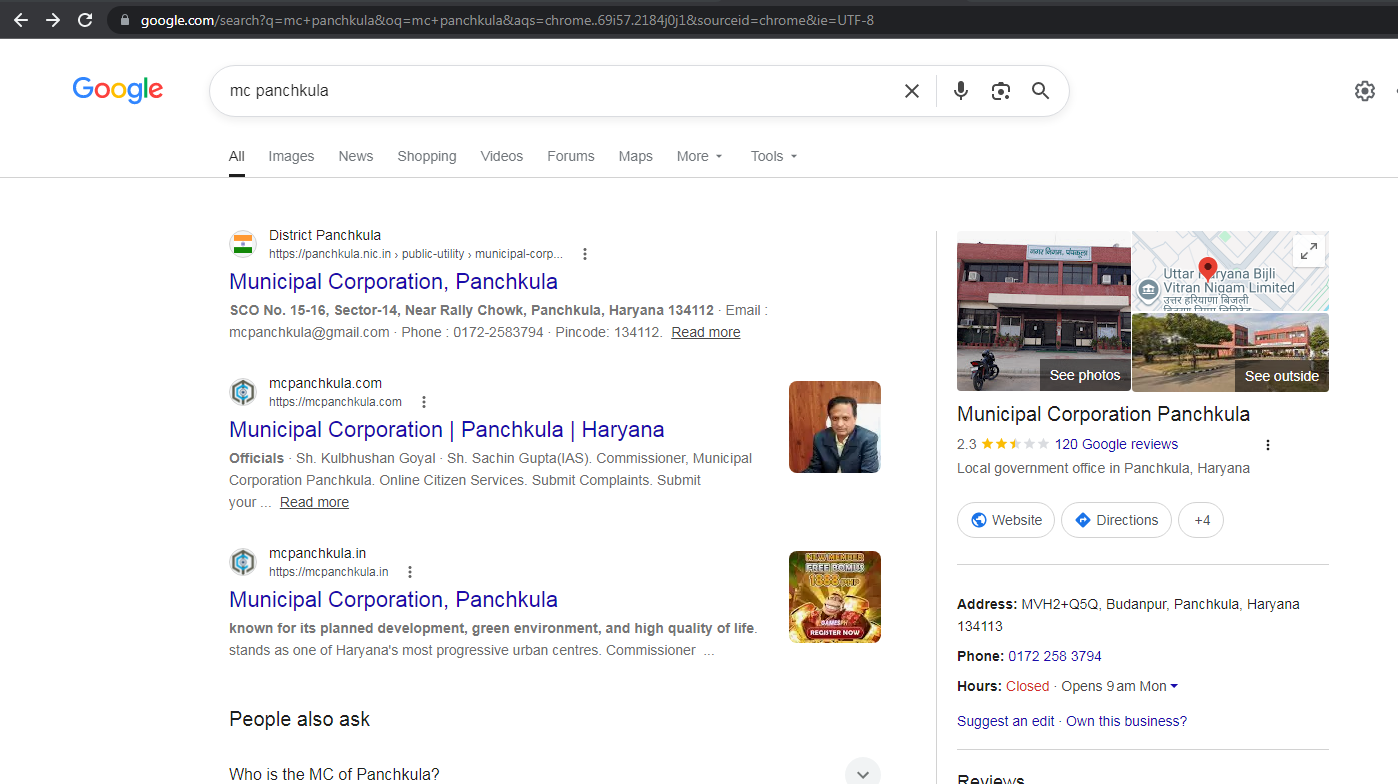Open options menu for the District Panchkula result
The width and height of the screenshot is (1398, 784).
(585, 254)
